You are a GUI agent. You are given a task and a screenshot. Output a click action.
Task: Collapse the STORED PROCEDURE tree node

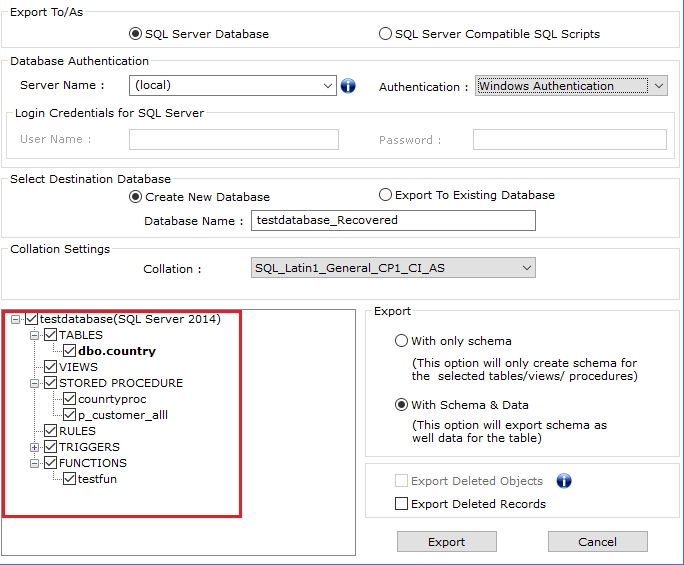36,383
